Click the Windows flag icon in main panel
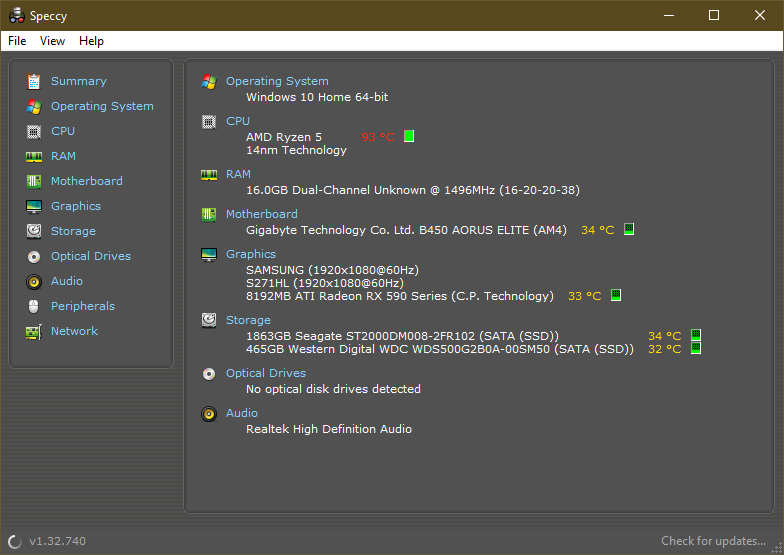Image resolution: width=784 pixels, height=555 pixels. click(x=208, y=82)
